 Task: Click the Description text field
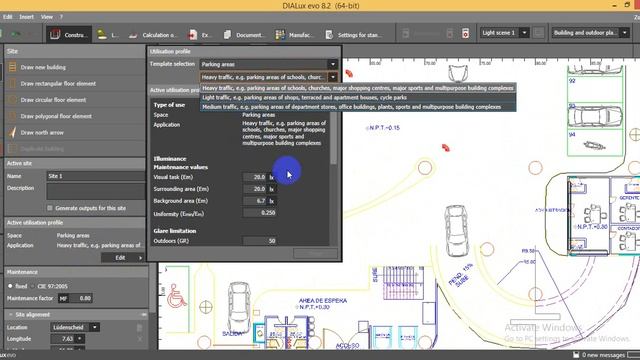tap(96, 191)
